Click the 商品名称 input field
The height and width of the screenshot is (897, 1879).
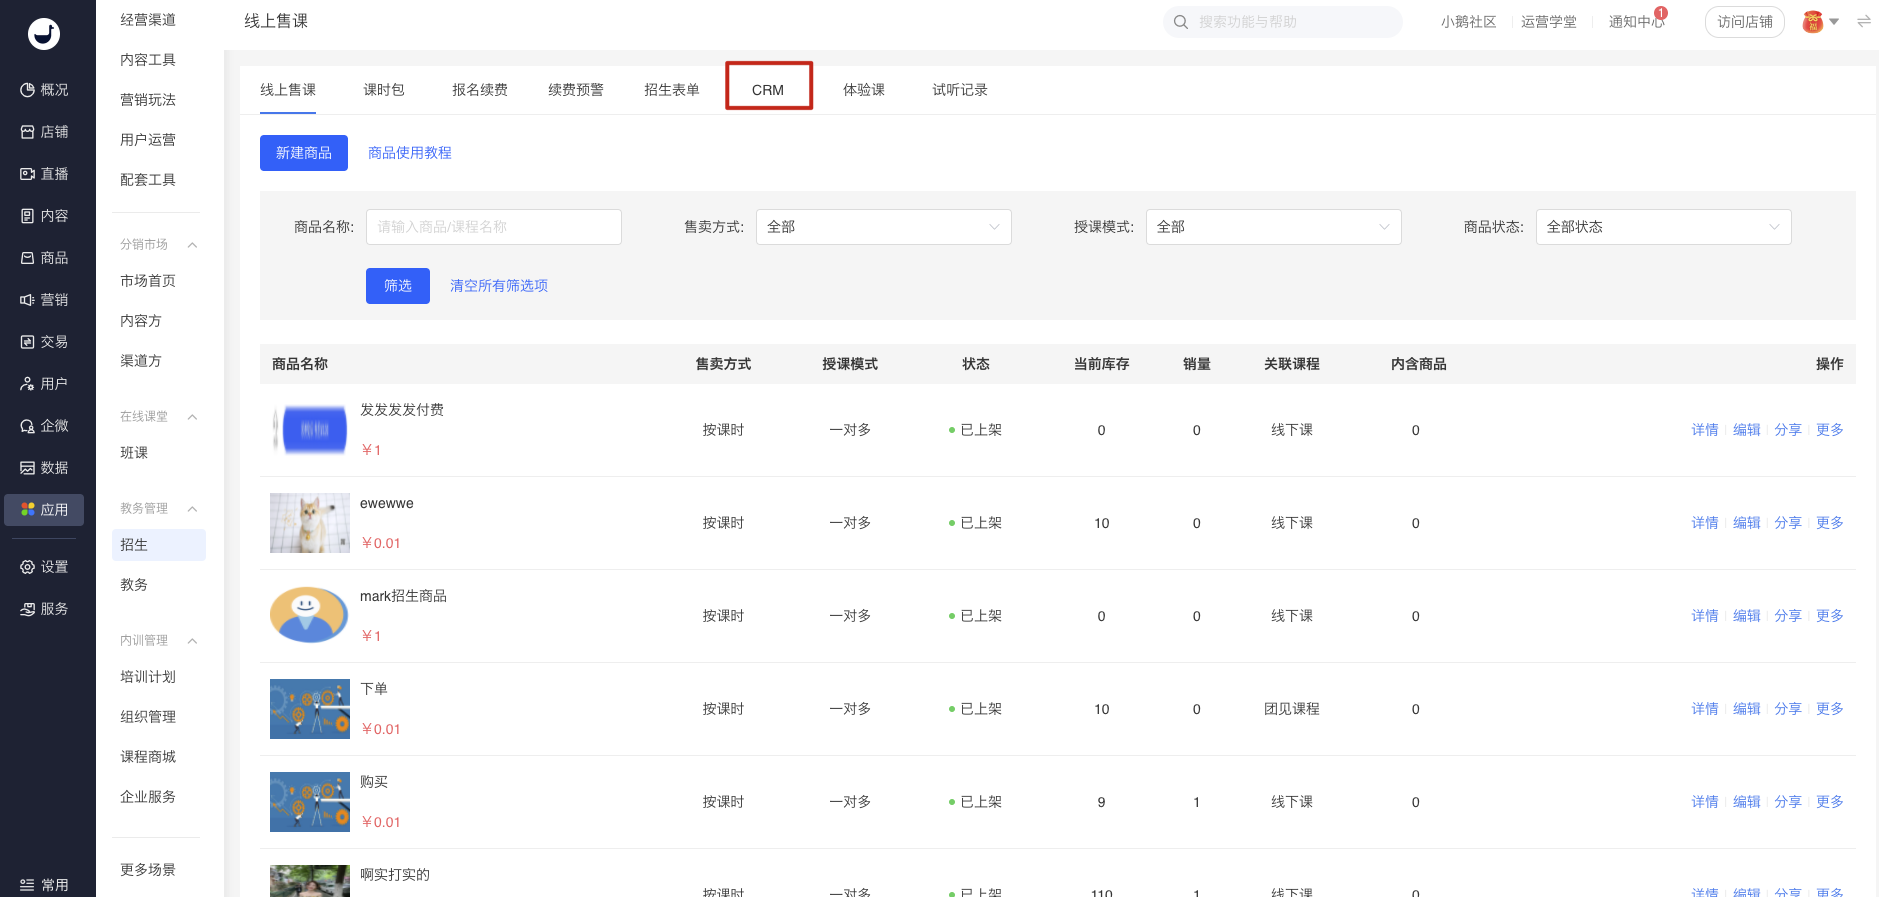click(493, 227)
